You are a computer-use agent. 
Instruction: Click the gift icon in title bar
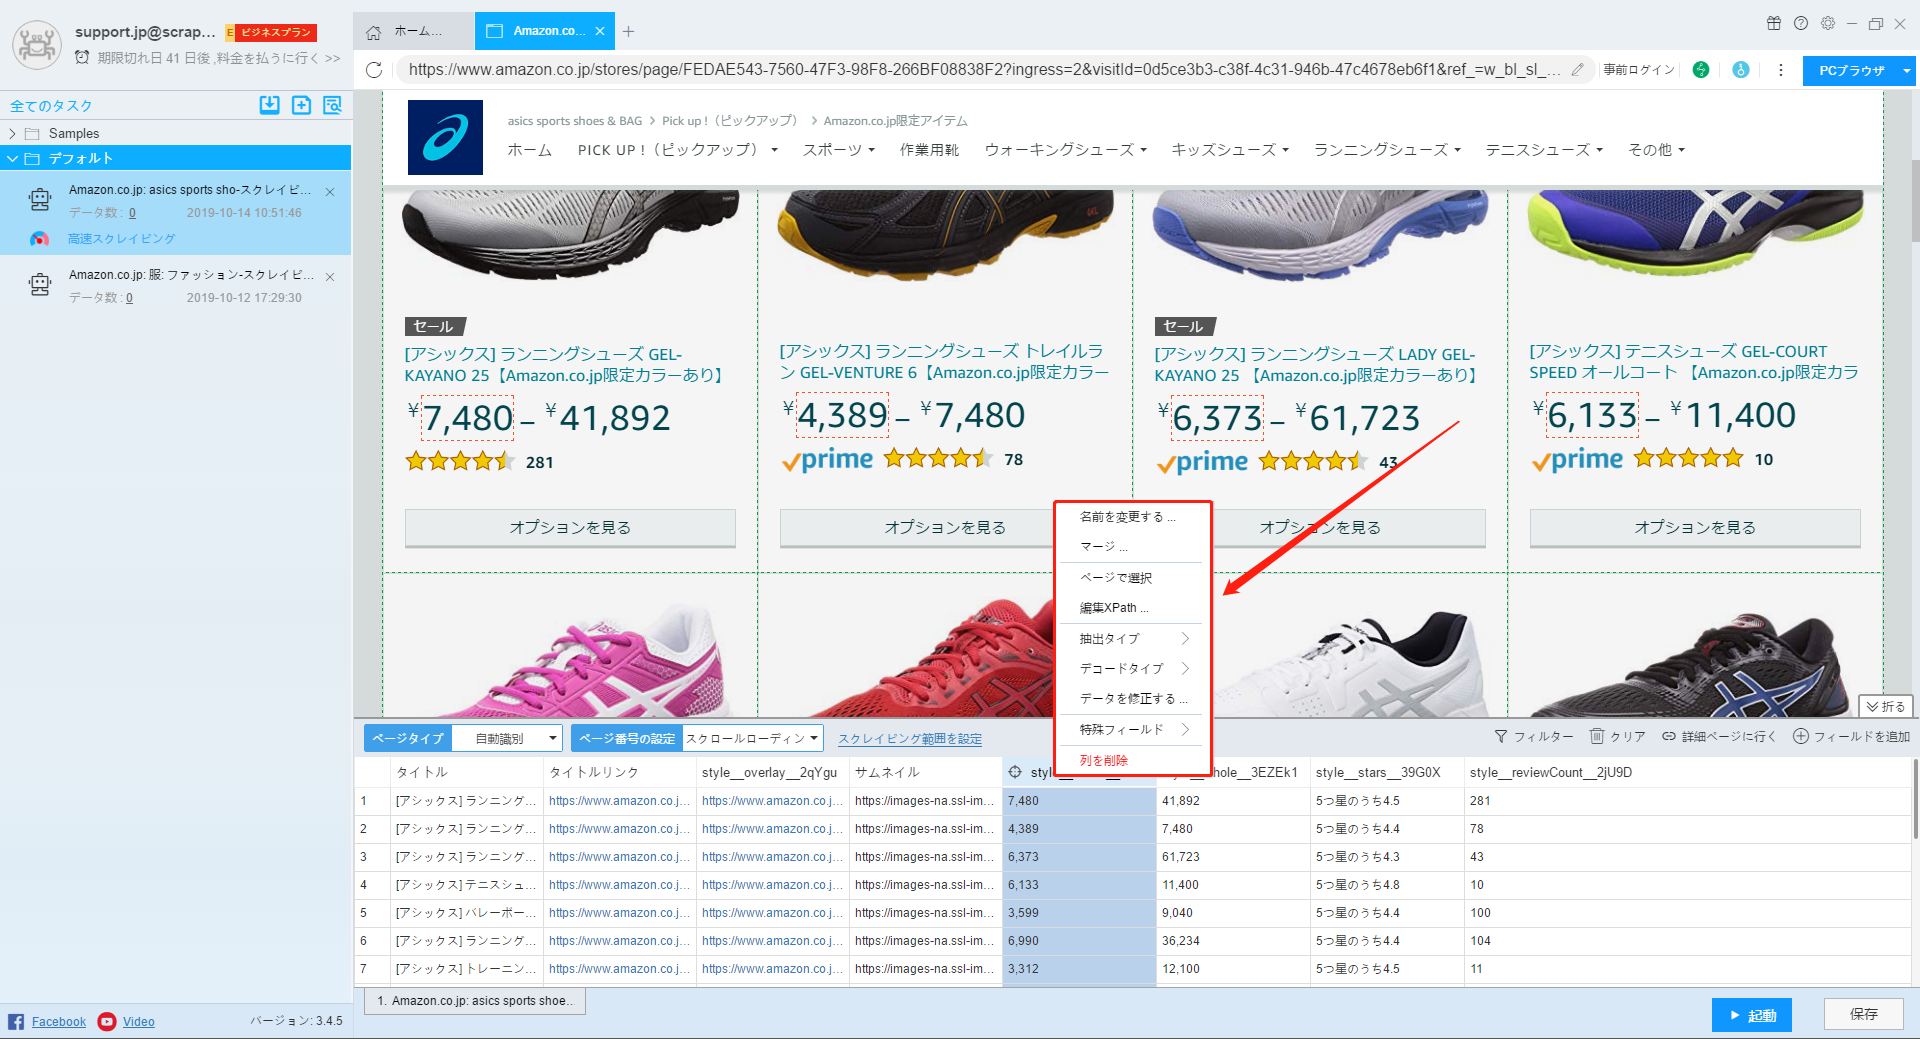[x=1774, y=23]
